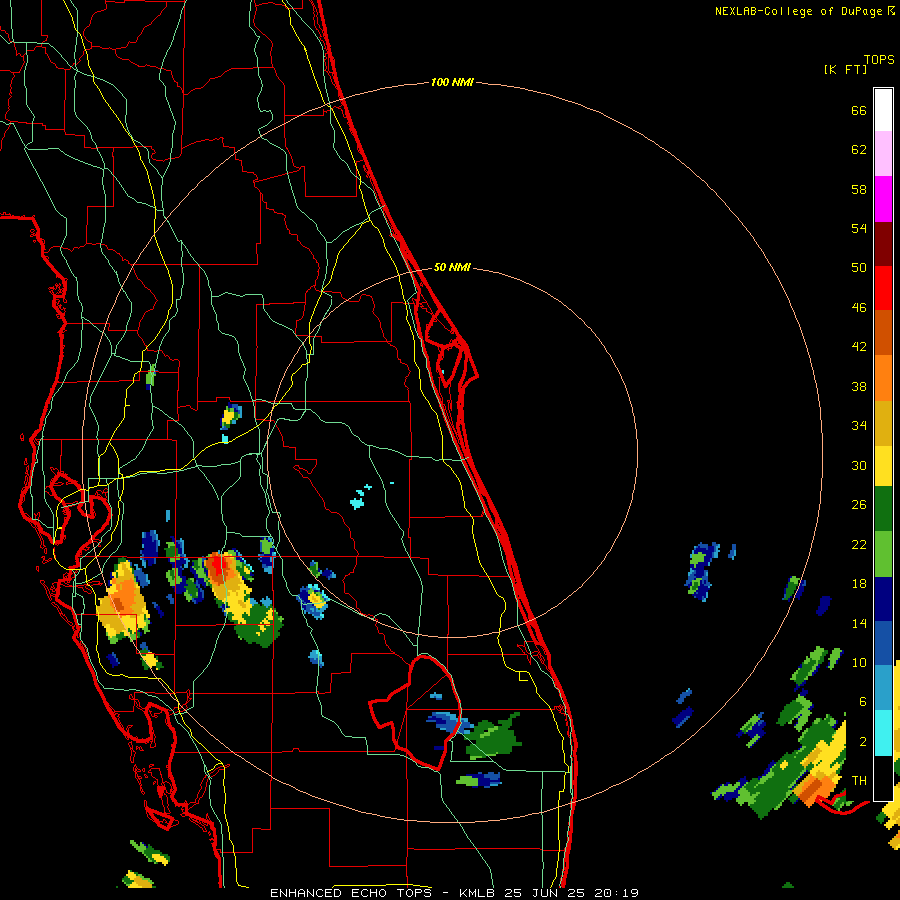Pick the light pink swatch in color bar
Image resolution: width=900 pixels, height=900 pixels.
point(883,154)
